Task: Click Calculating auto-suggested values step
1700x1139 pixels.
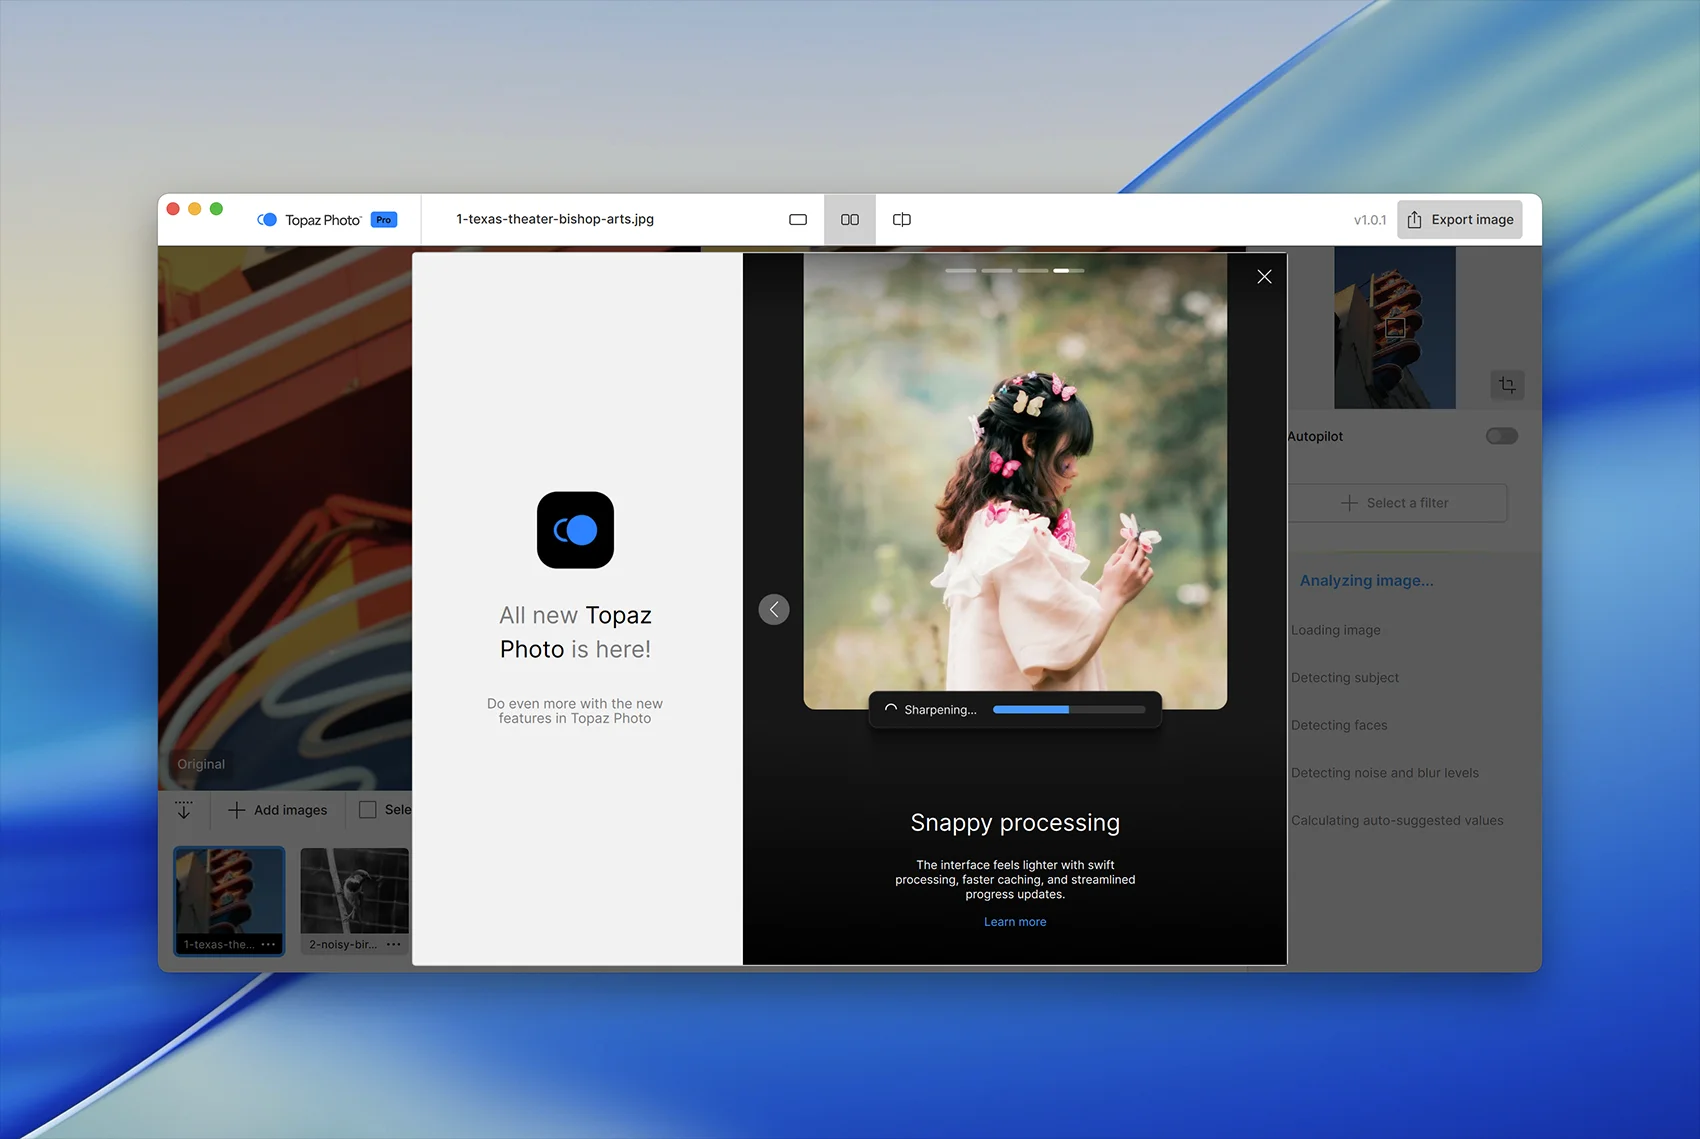Action: pyautogui.click(x=1397, y=821)
